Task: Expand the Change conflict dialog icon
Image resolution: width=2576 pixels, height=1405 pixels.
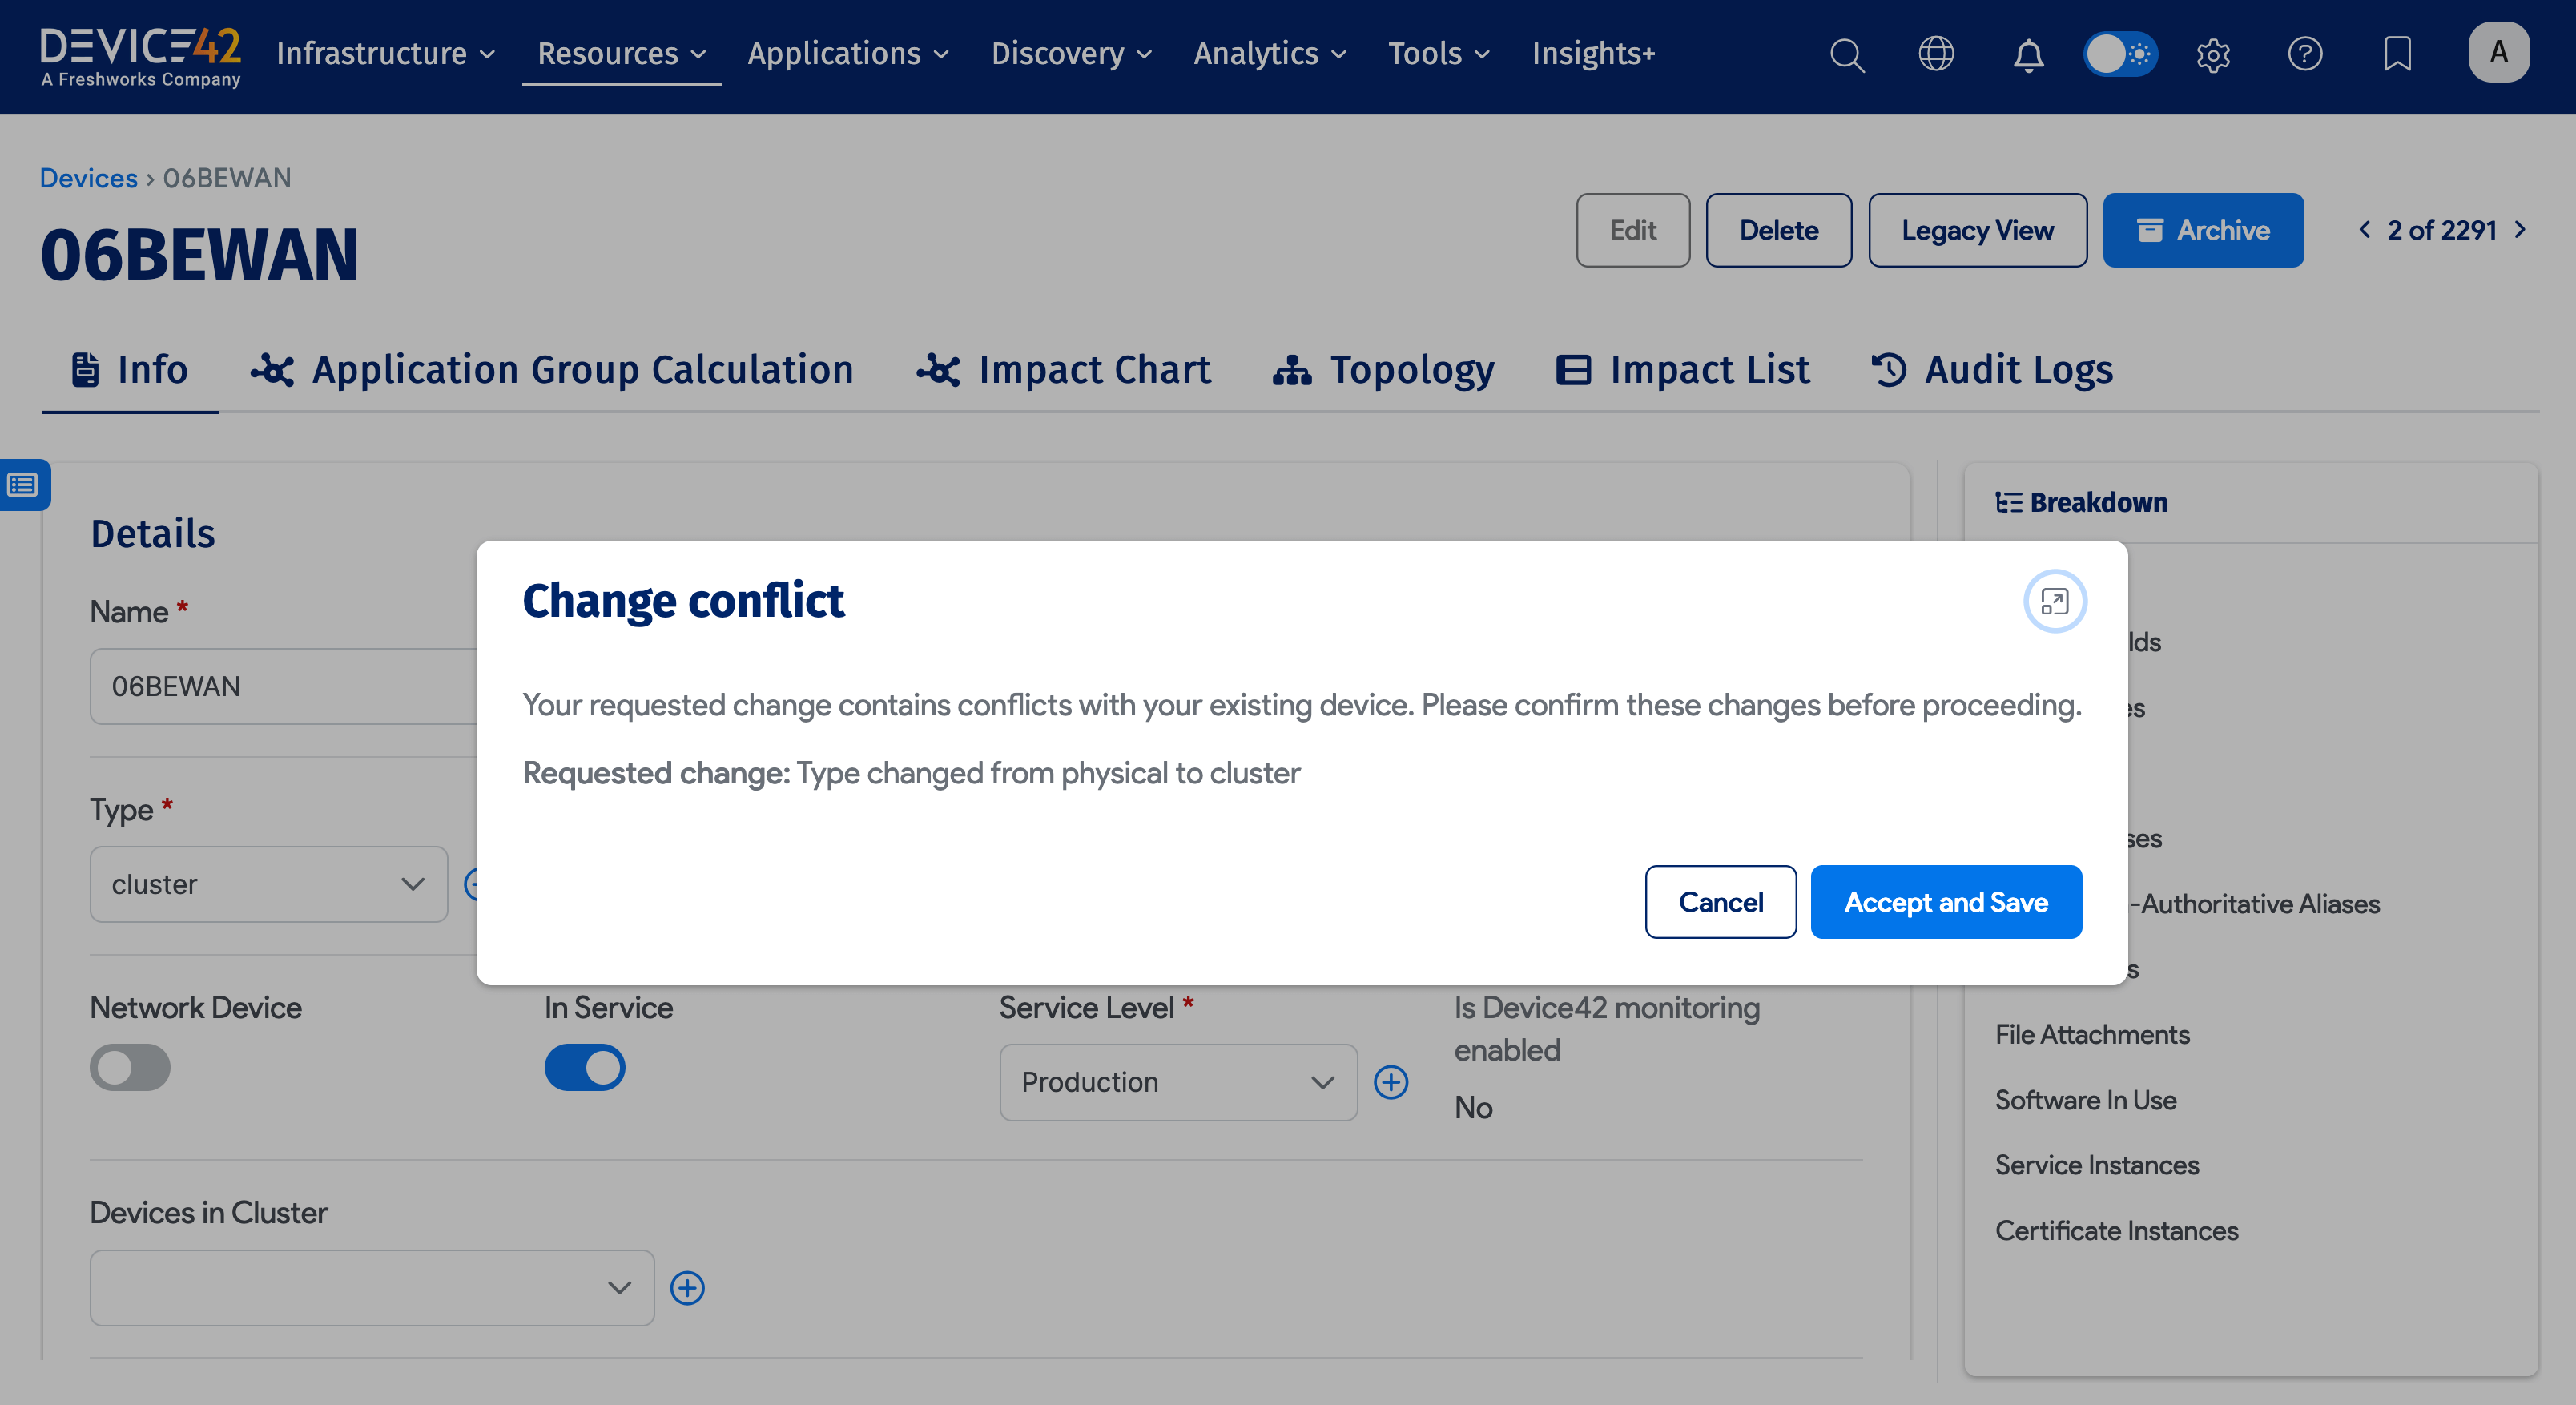Action: [x=2054, y=602]
